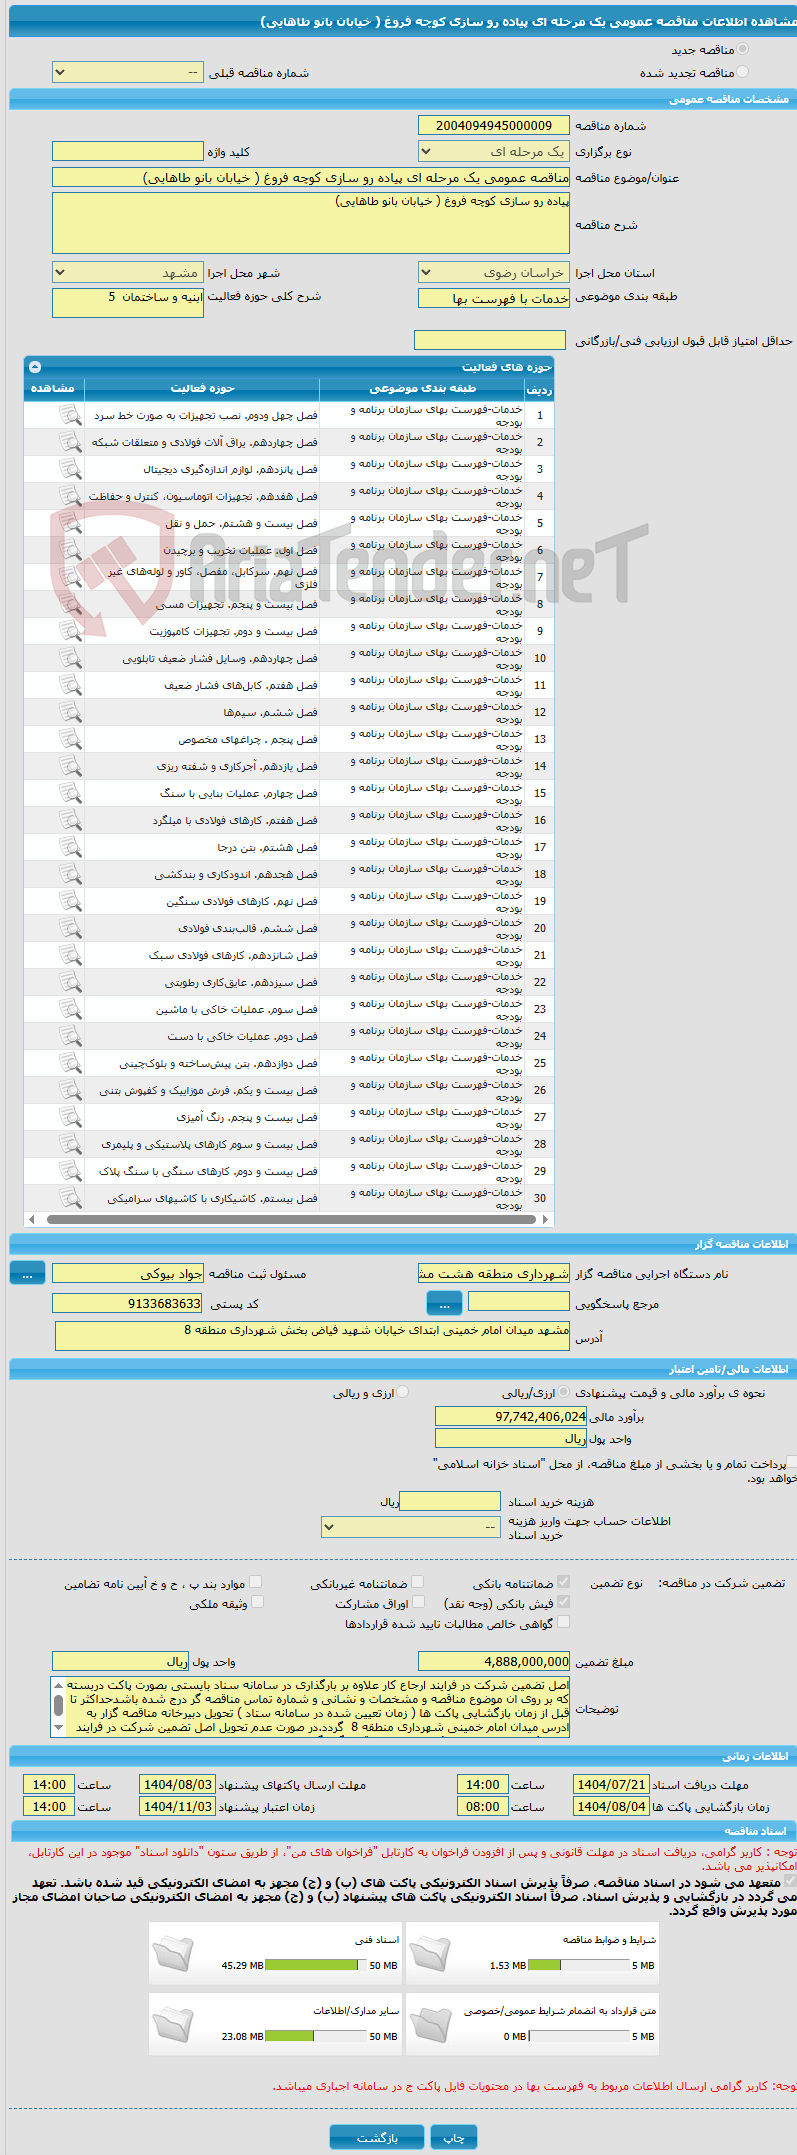Open view icon for activity row 26
Image resolution: width=797 pixels, height=2155 pixels.
pyautogui.click(x=70, y=1090)
